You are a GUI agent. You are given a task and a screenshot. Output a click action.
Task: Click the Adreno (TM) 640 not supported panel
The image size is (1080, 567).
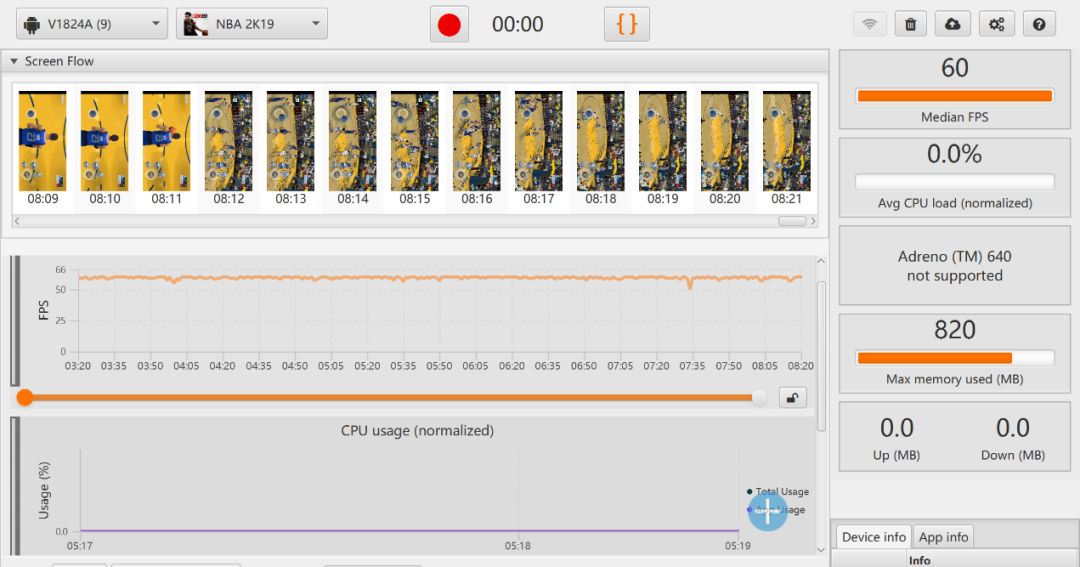[x=955, y=265]
